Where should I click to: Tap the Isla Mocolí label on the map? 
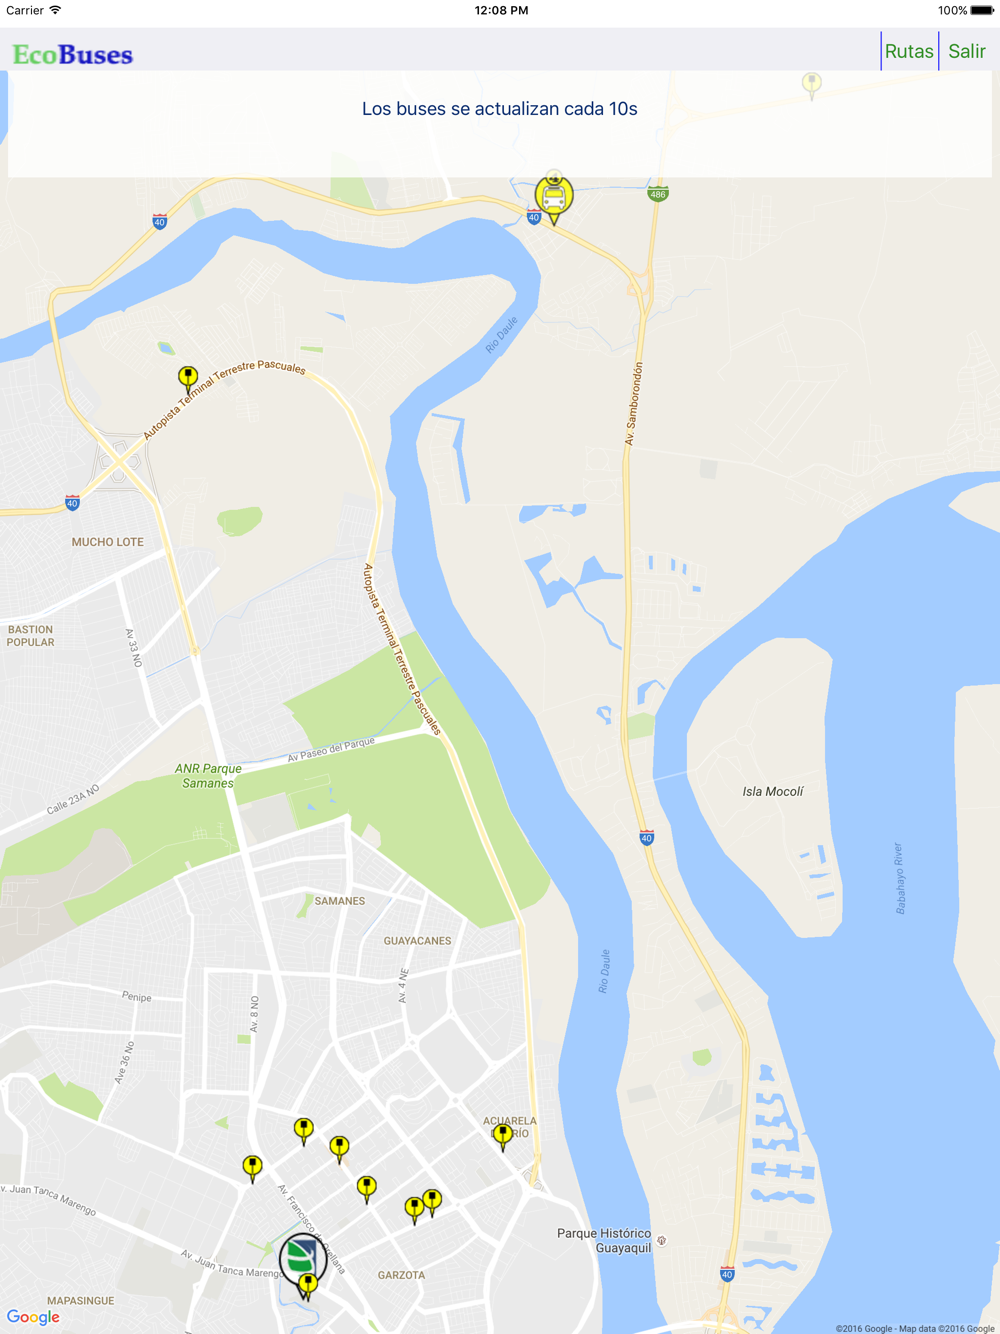[773, 791]
